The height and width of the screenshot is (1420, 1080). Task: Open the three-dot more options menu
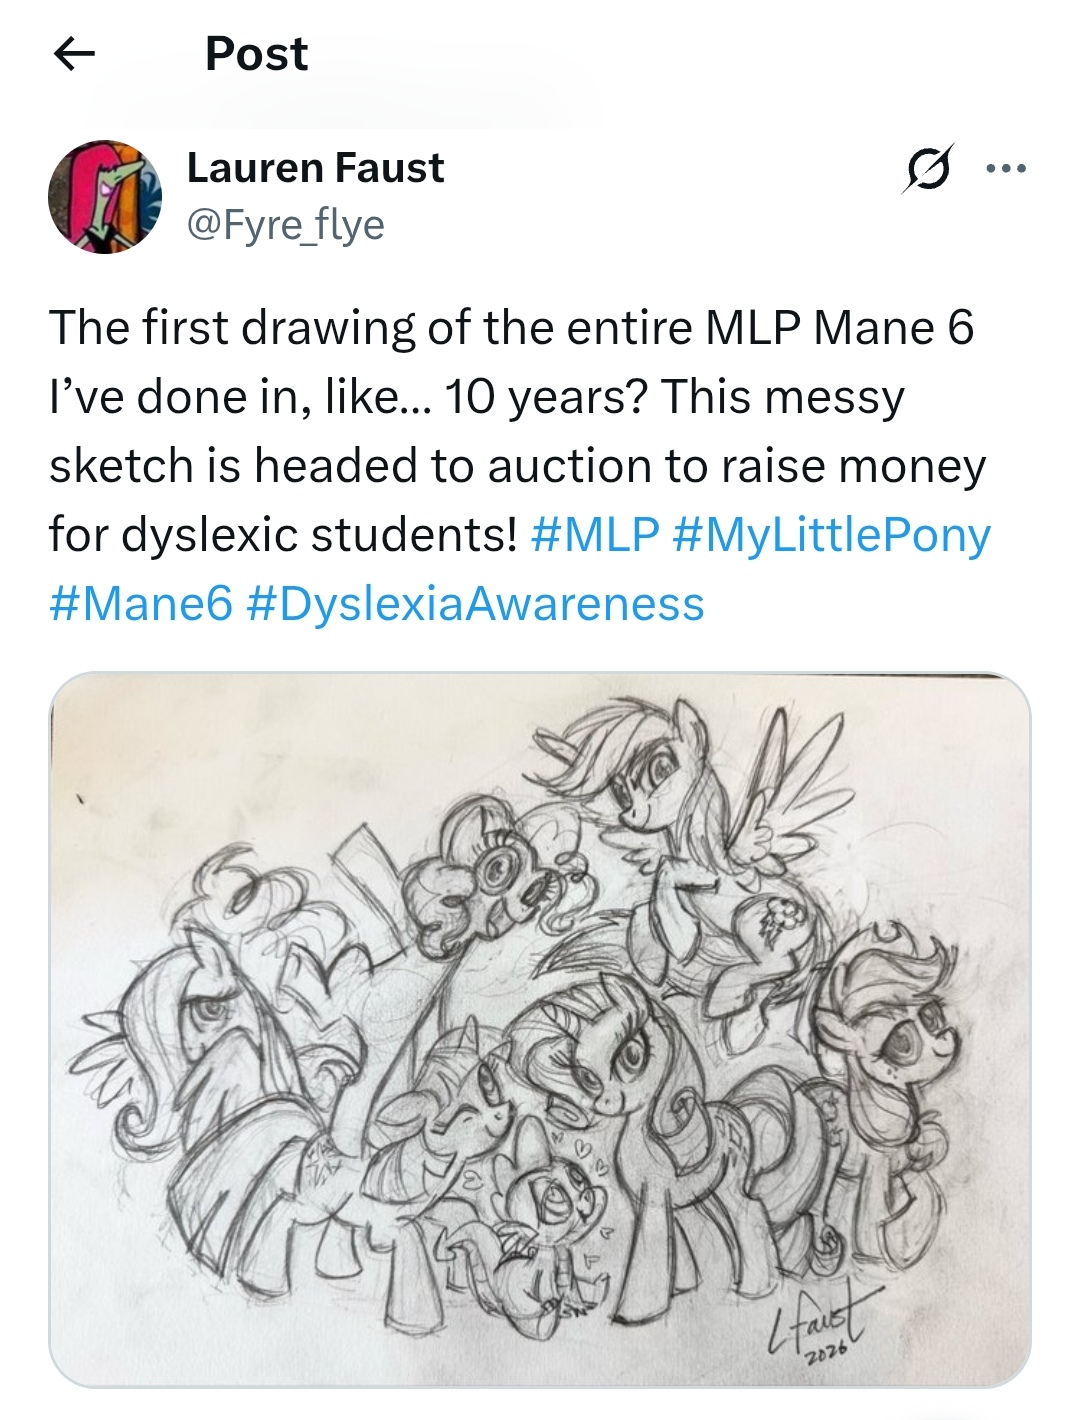(1005, 168)
